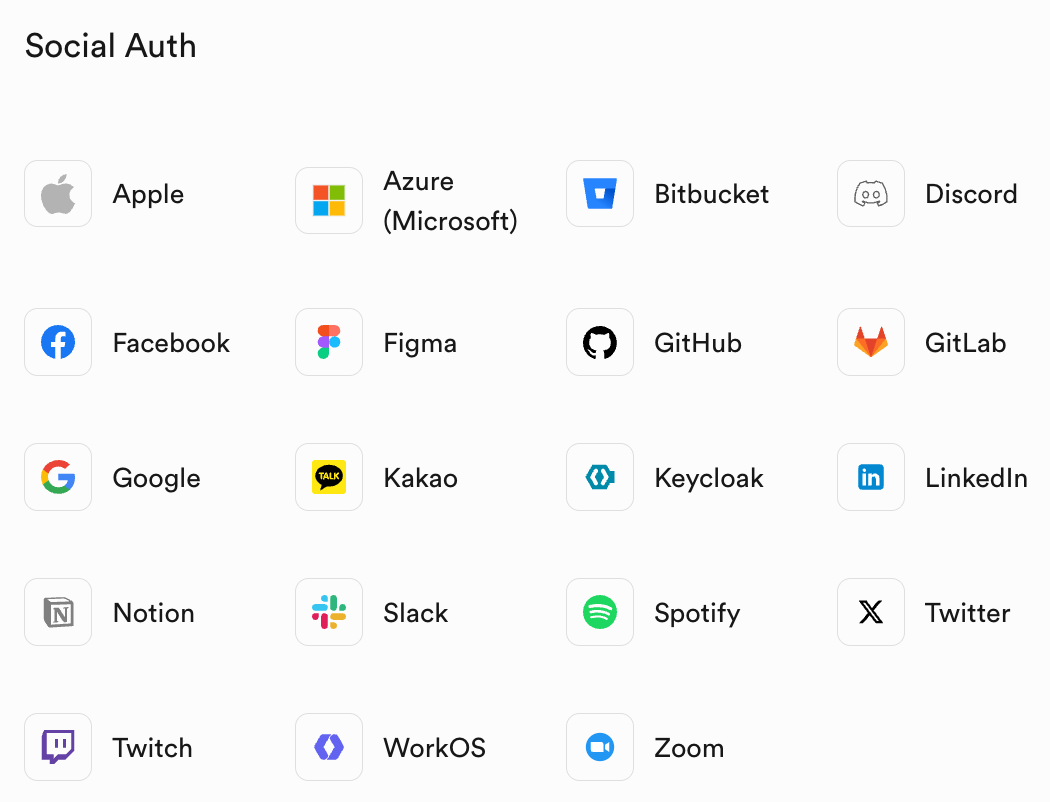1050x802 pixels.
Task: Click the Apple logo icon
Action: click(58, 194)
